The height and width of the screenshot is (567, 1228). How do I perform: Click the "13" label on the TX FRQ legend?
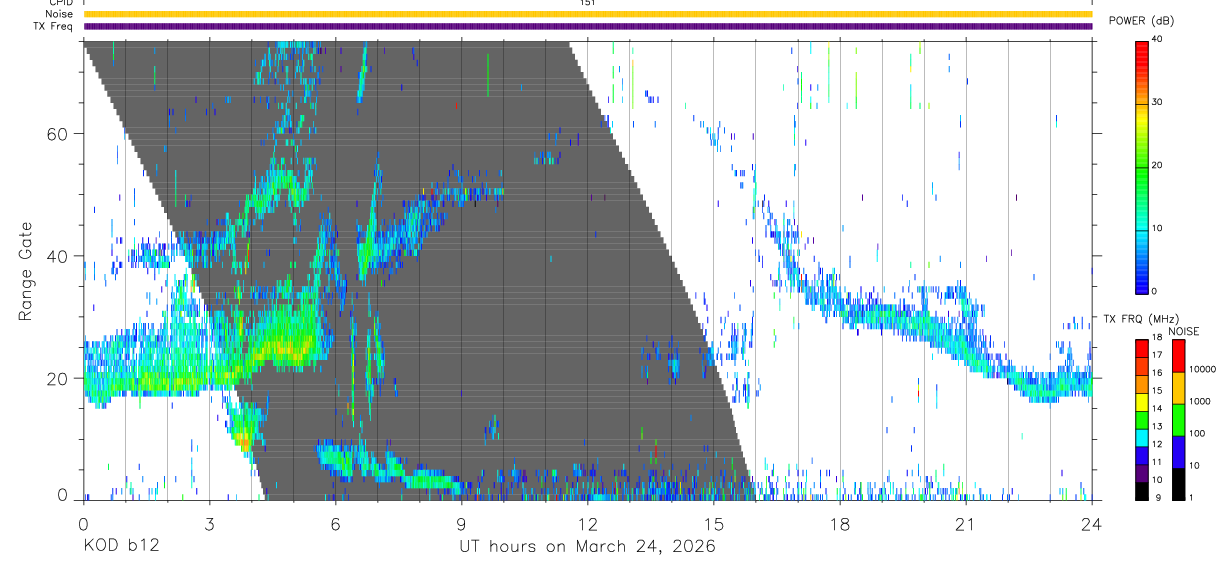point(1157,426)
